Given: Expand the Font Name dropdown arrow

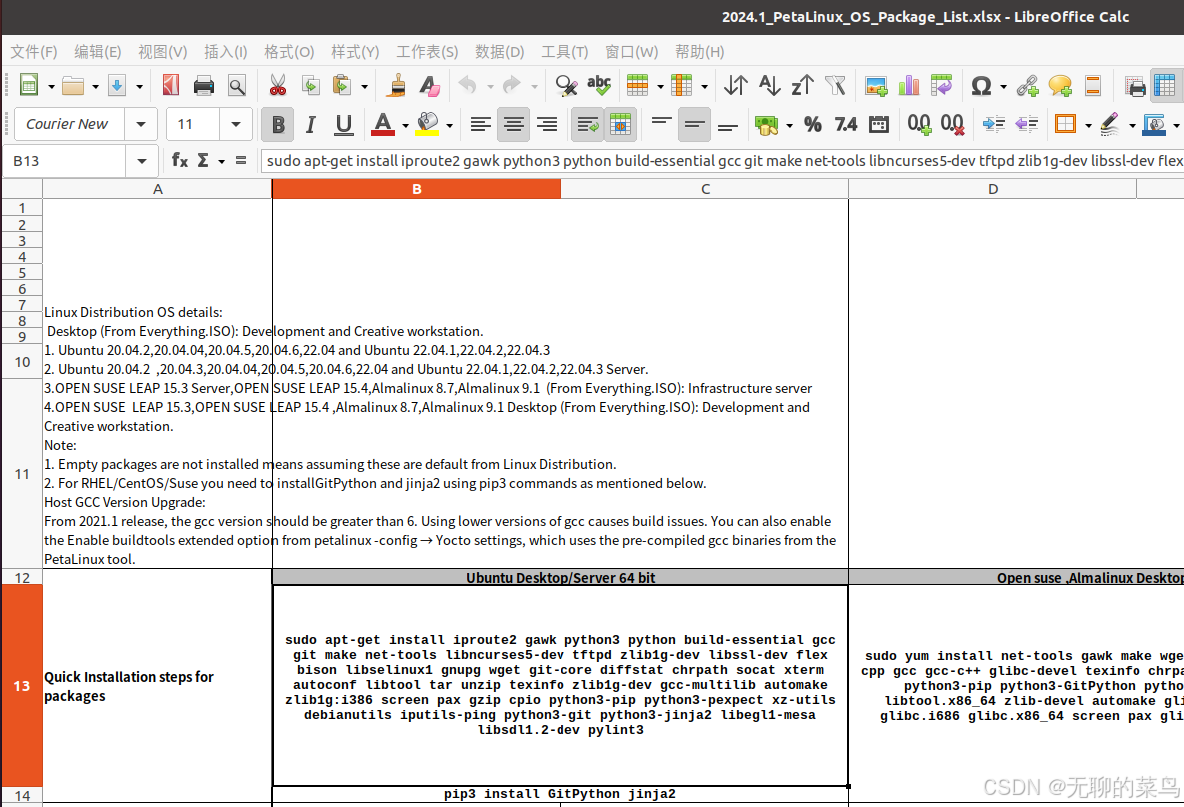Looking at the screenshot, I should click(141, 124).
